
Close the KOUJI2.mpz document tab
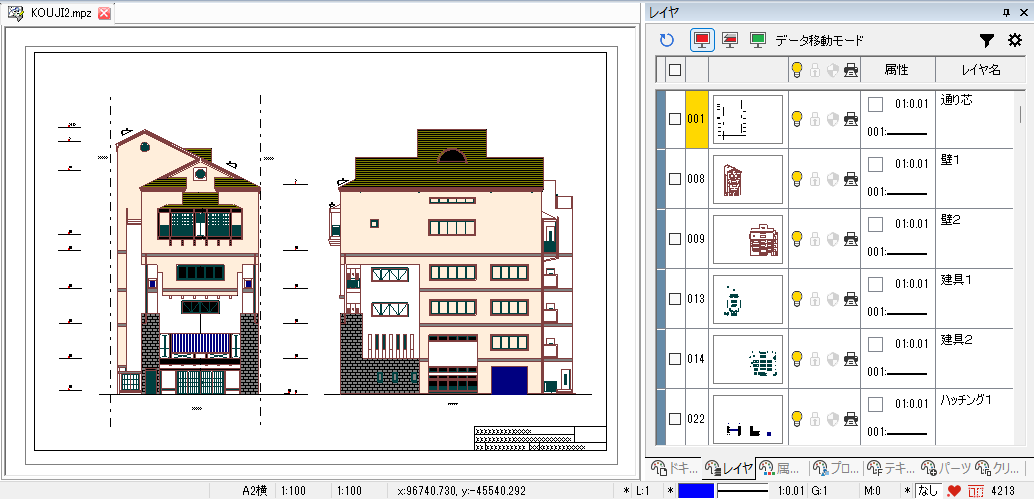[x=104, y=13]
